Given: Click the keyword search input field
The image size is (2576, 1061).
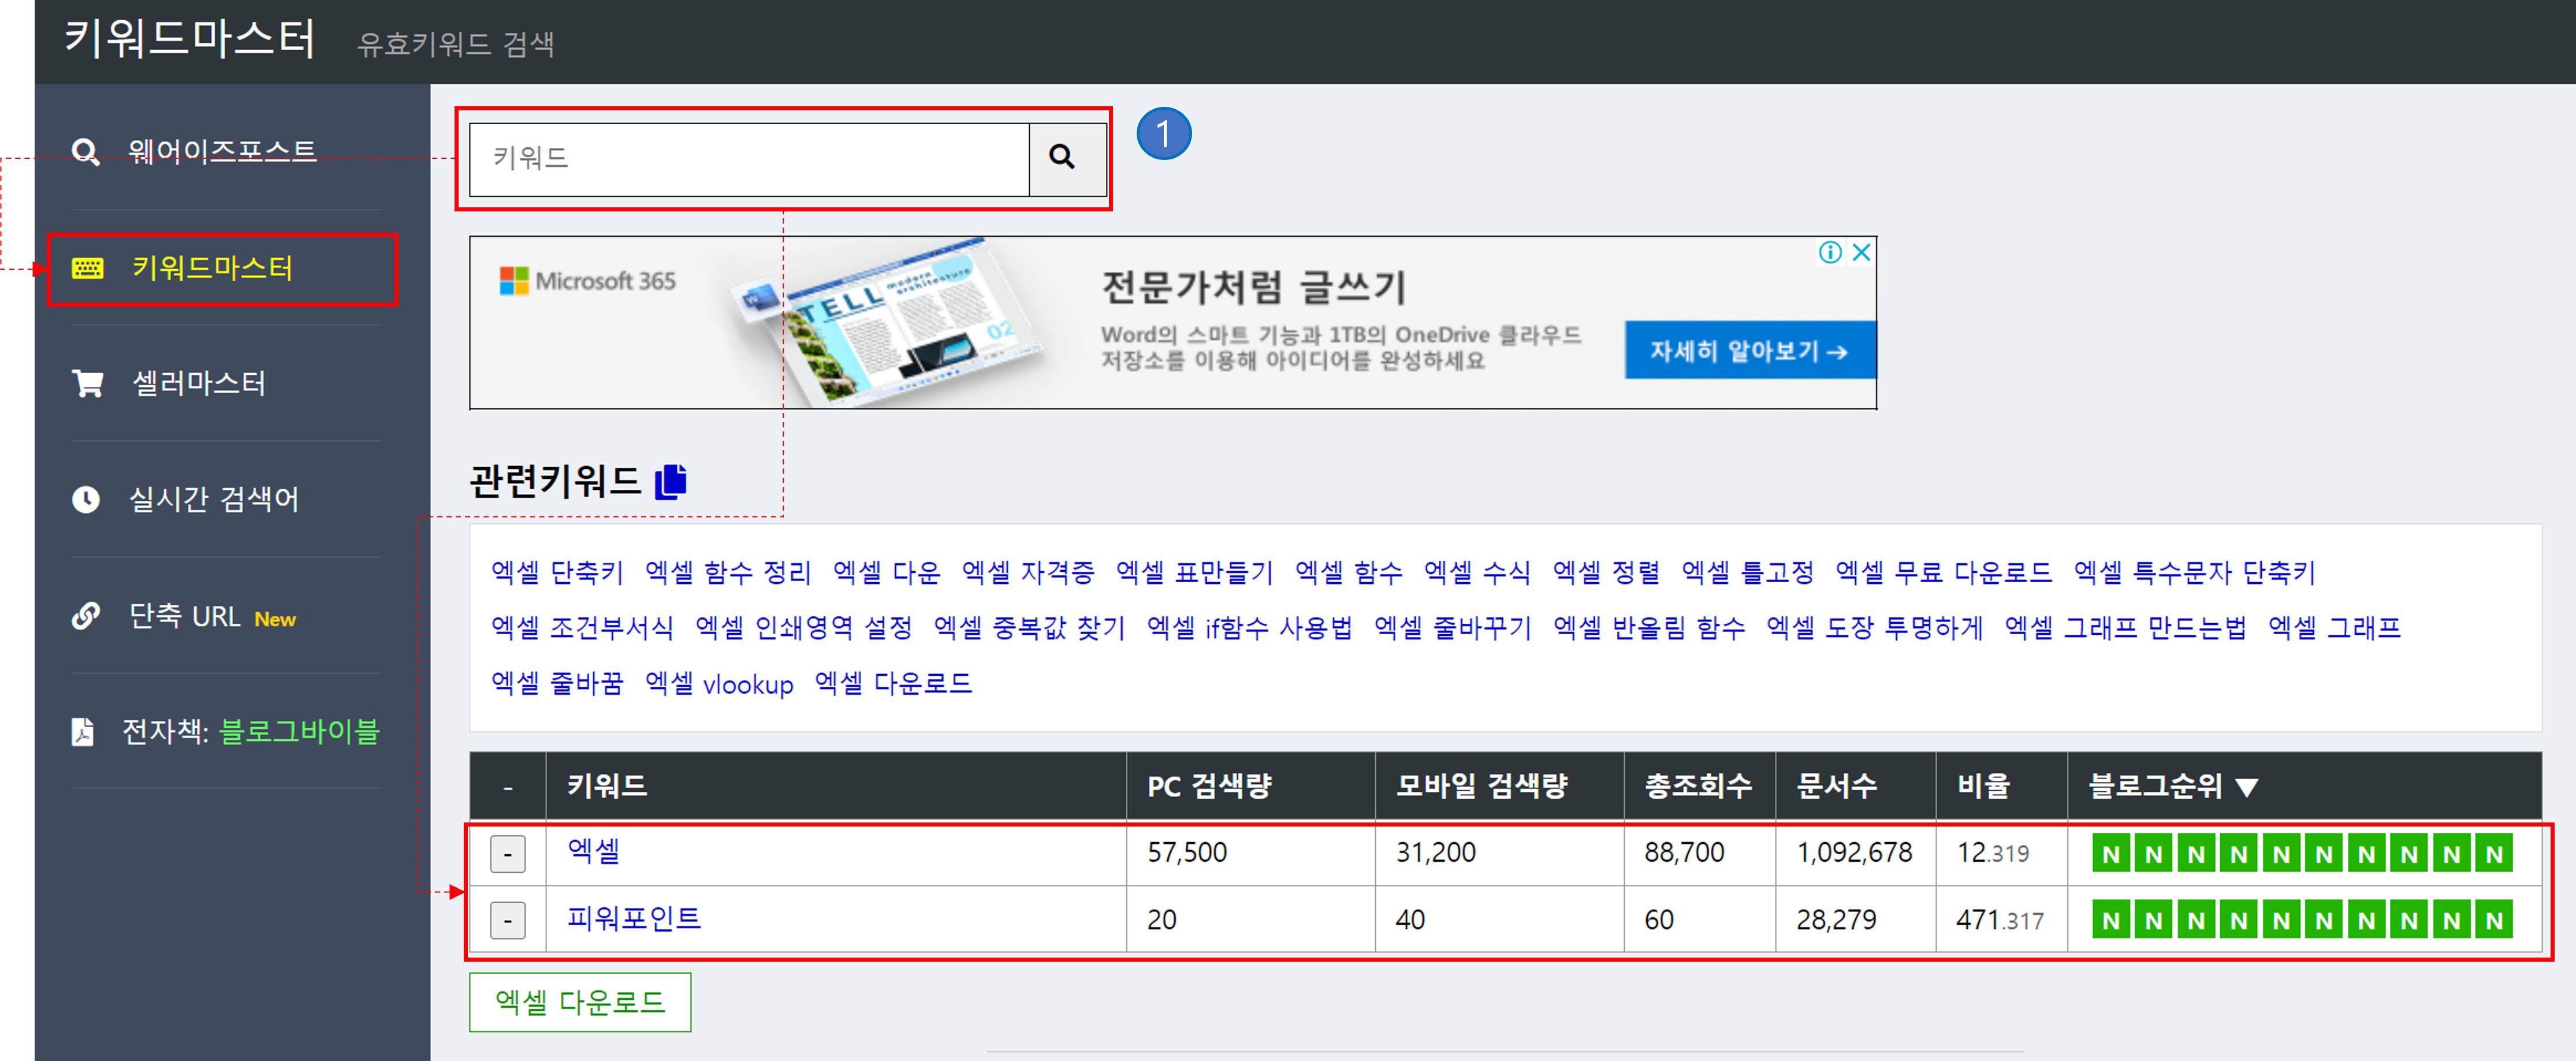Looking at the screenshot, I should [x=749, y=158].
